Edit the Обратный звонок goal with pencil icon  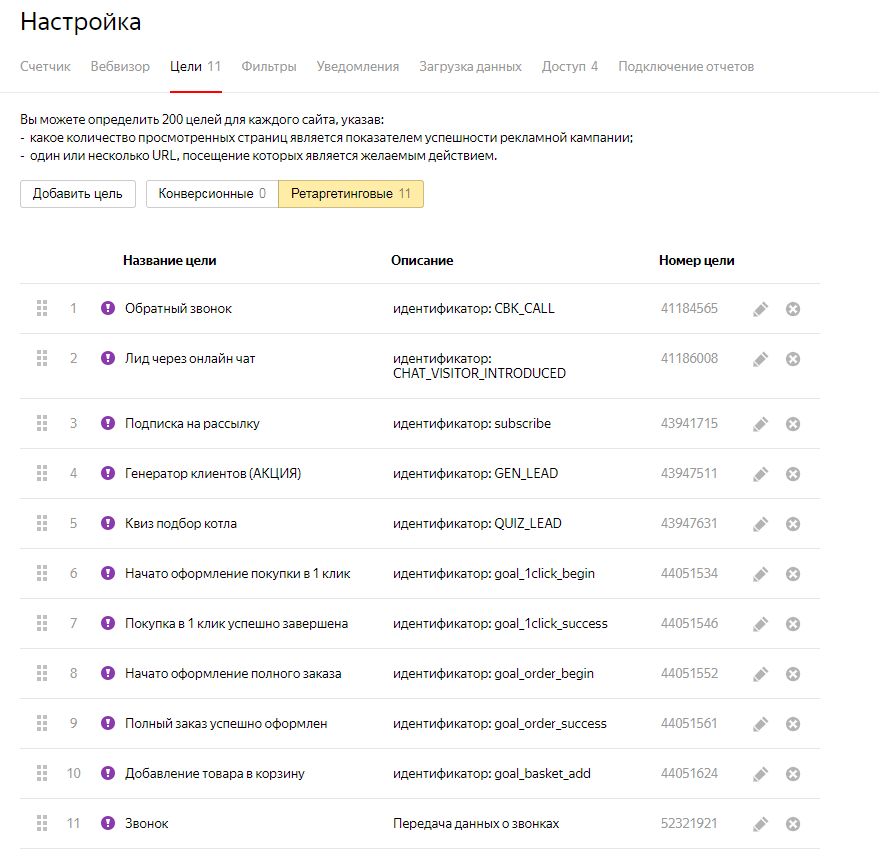pyautogui.click(x=760, y=309)
